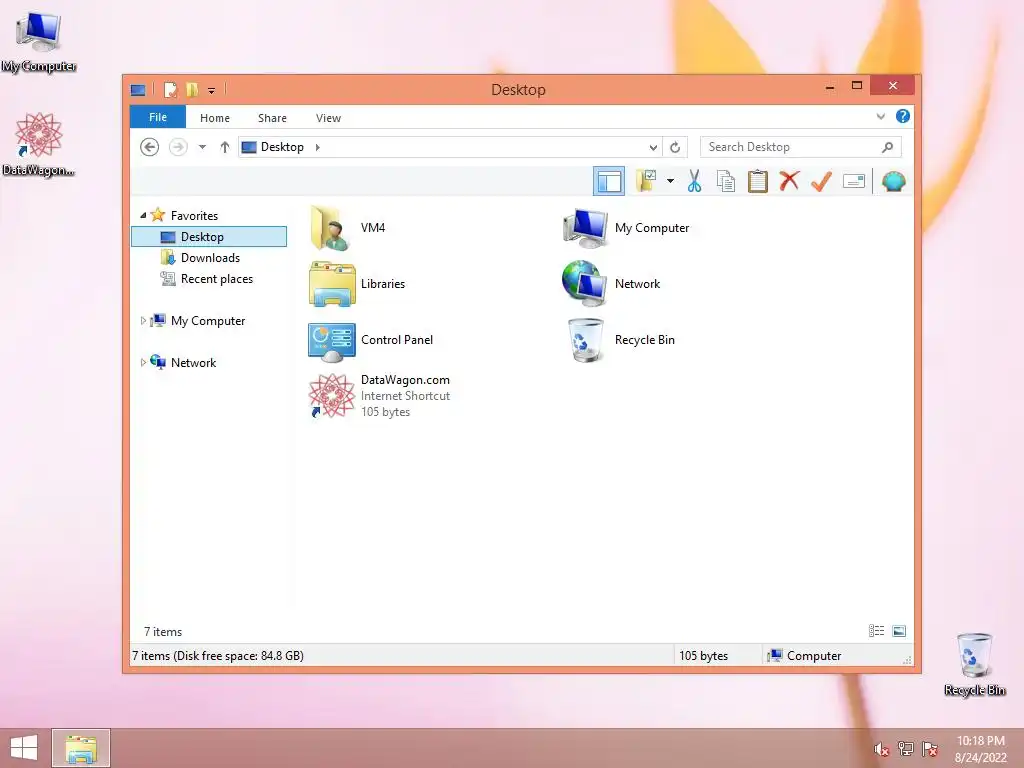1024x768 pixels.
Task: Open the recent locations dropdown arrow
Action: 202,147
